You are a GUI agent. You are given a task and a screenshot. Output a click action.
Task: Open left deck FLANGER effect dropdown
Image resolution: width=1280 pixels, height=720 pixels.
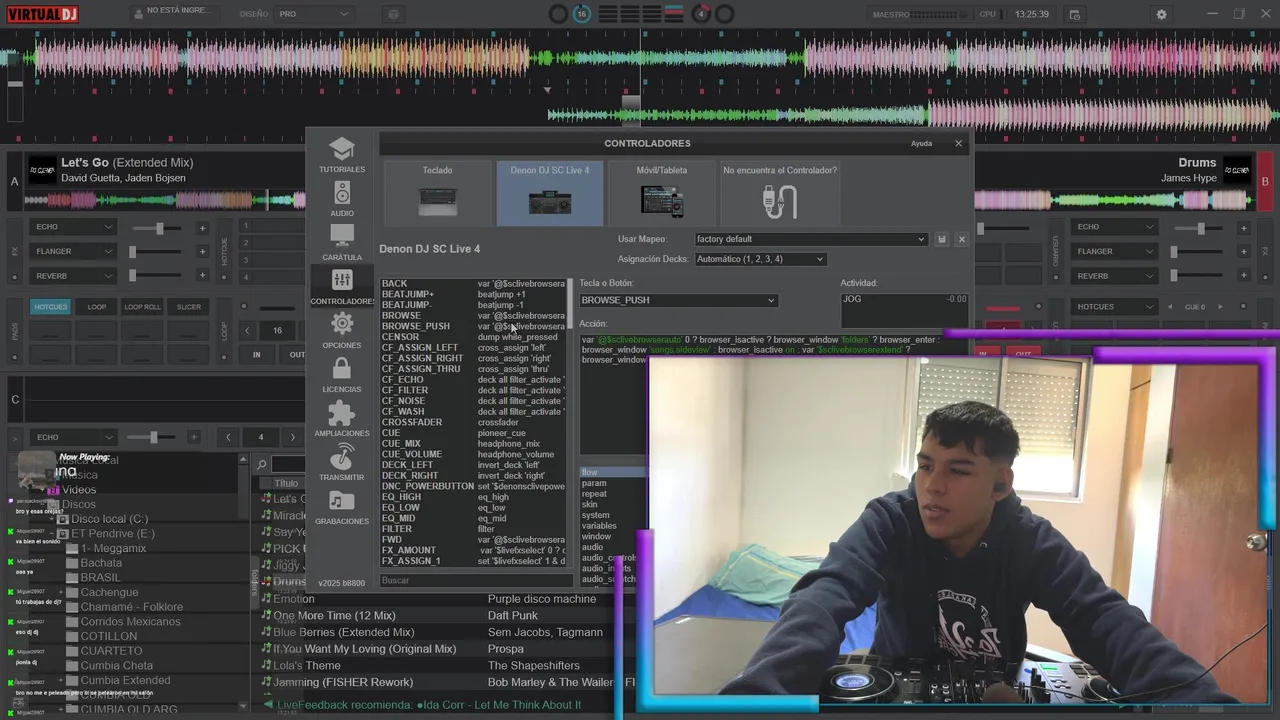click(x=73, y=251)
